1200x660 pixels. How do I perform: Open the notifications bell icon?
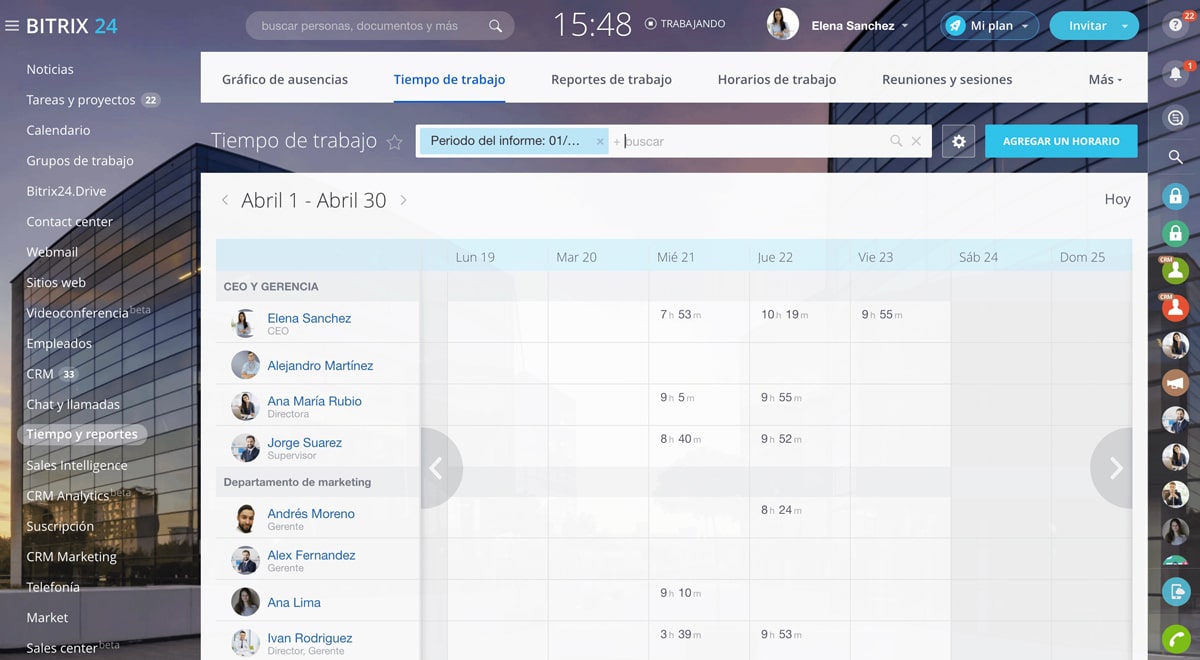[1176, 73]
